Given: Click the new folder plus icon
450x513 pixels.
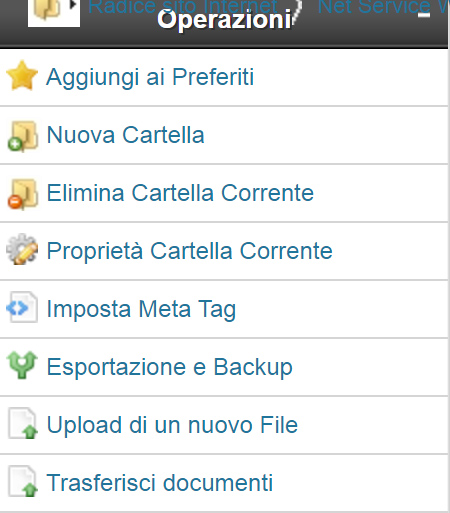Looking at the screenshot, I should (22, 136).
